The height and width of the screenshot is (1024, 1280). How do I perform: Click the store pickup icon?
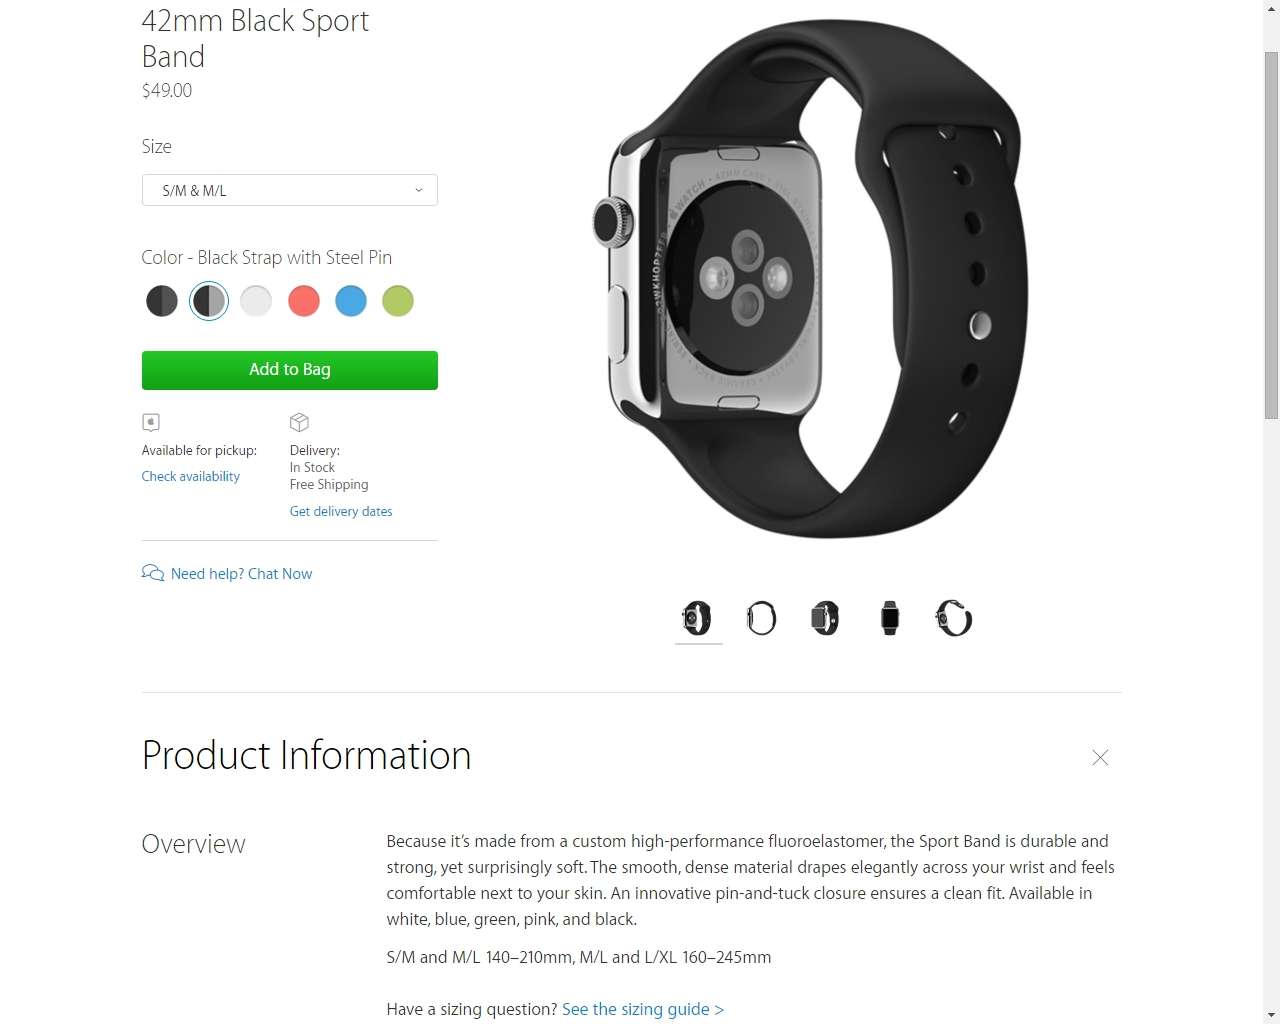click(x=151, y=422)
